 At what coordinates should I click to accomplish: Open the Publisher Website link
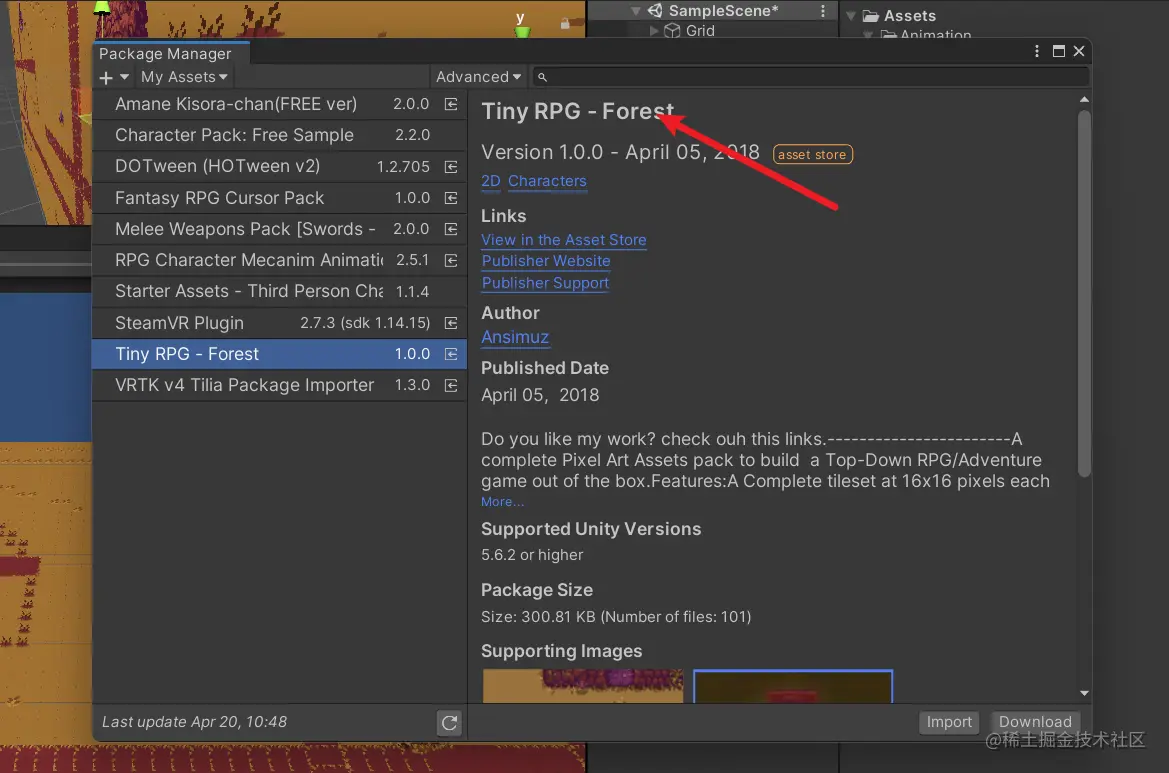pos(546,261)
